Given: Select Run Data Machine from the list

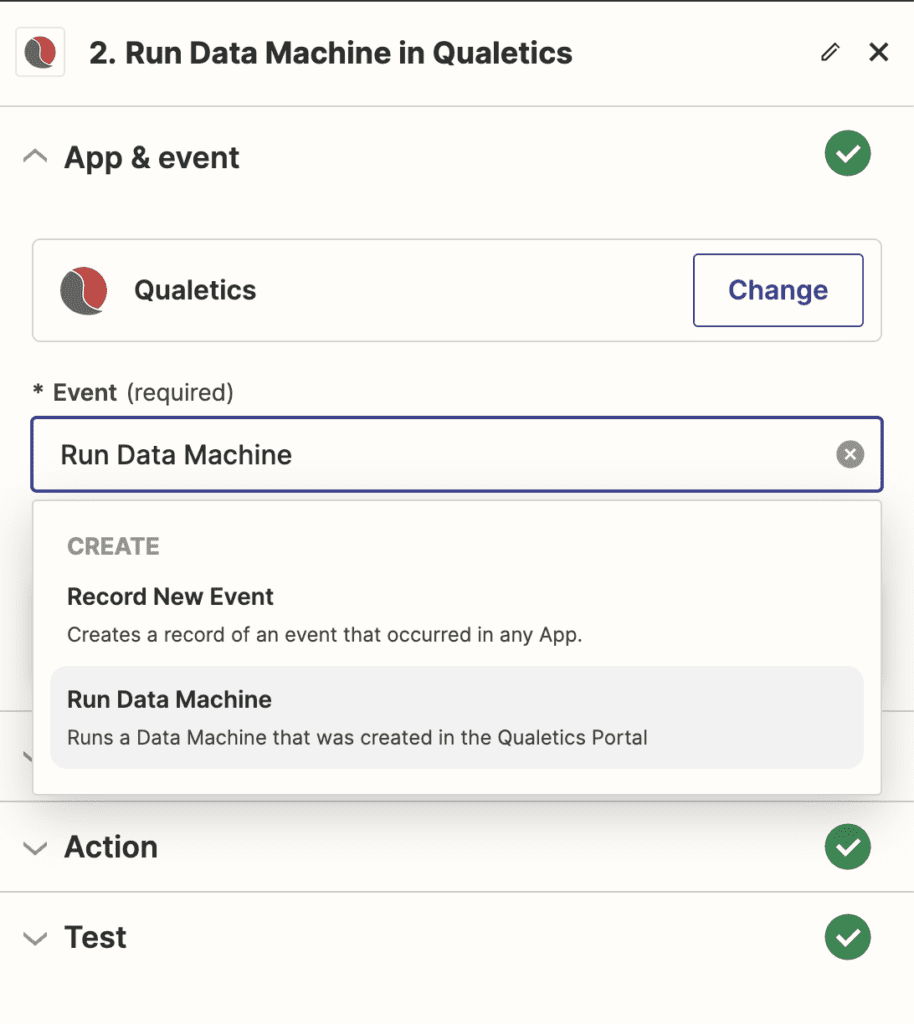Looking at the screenshot, I should (x=169, y=699).
